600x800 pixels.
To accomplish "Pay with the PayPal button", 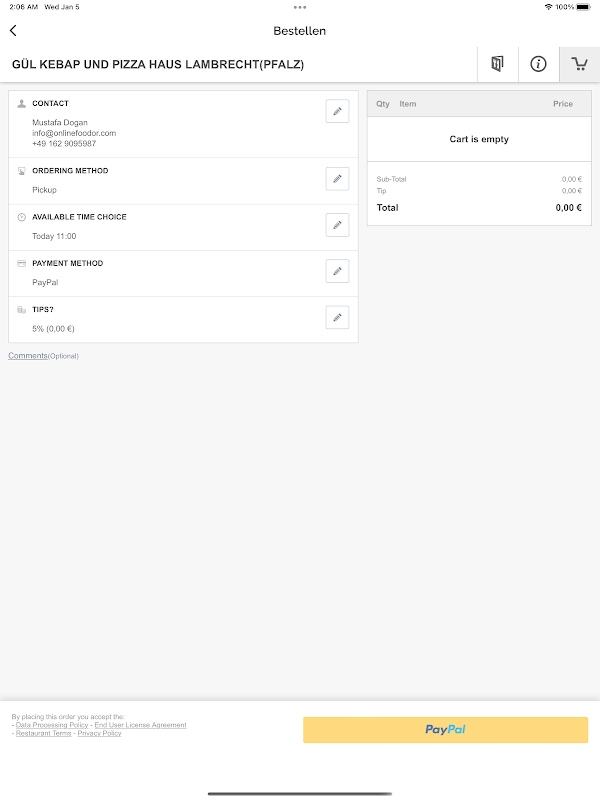I will point(445,730).
